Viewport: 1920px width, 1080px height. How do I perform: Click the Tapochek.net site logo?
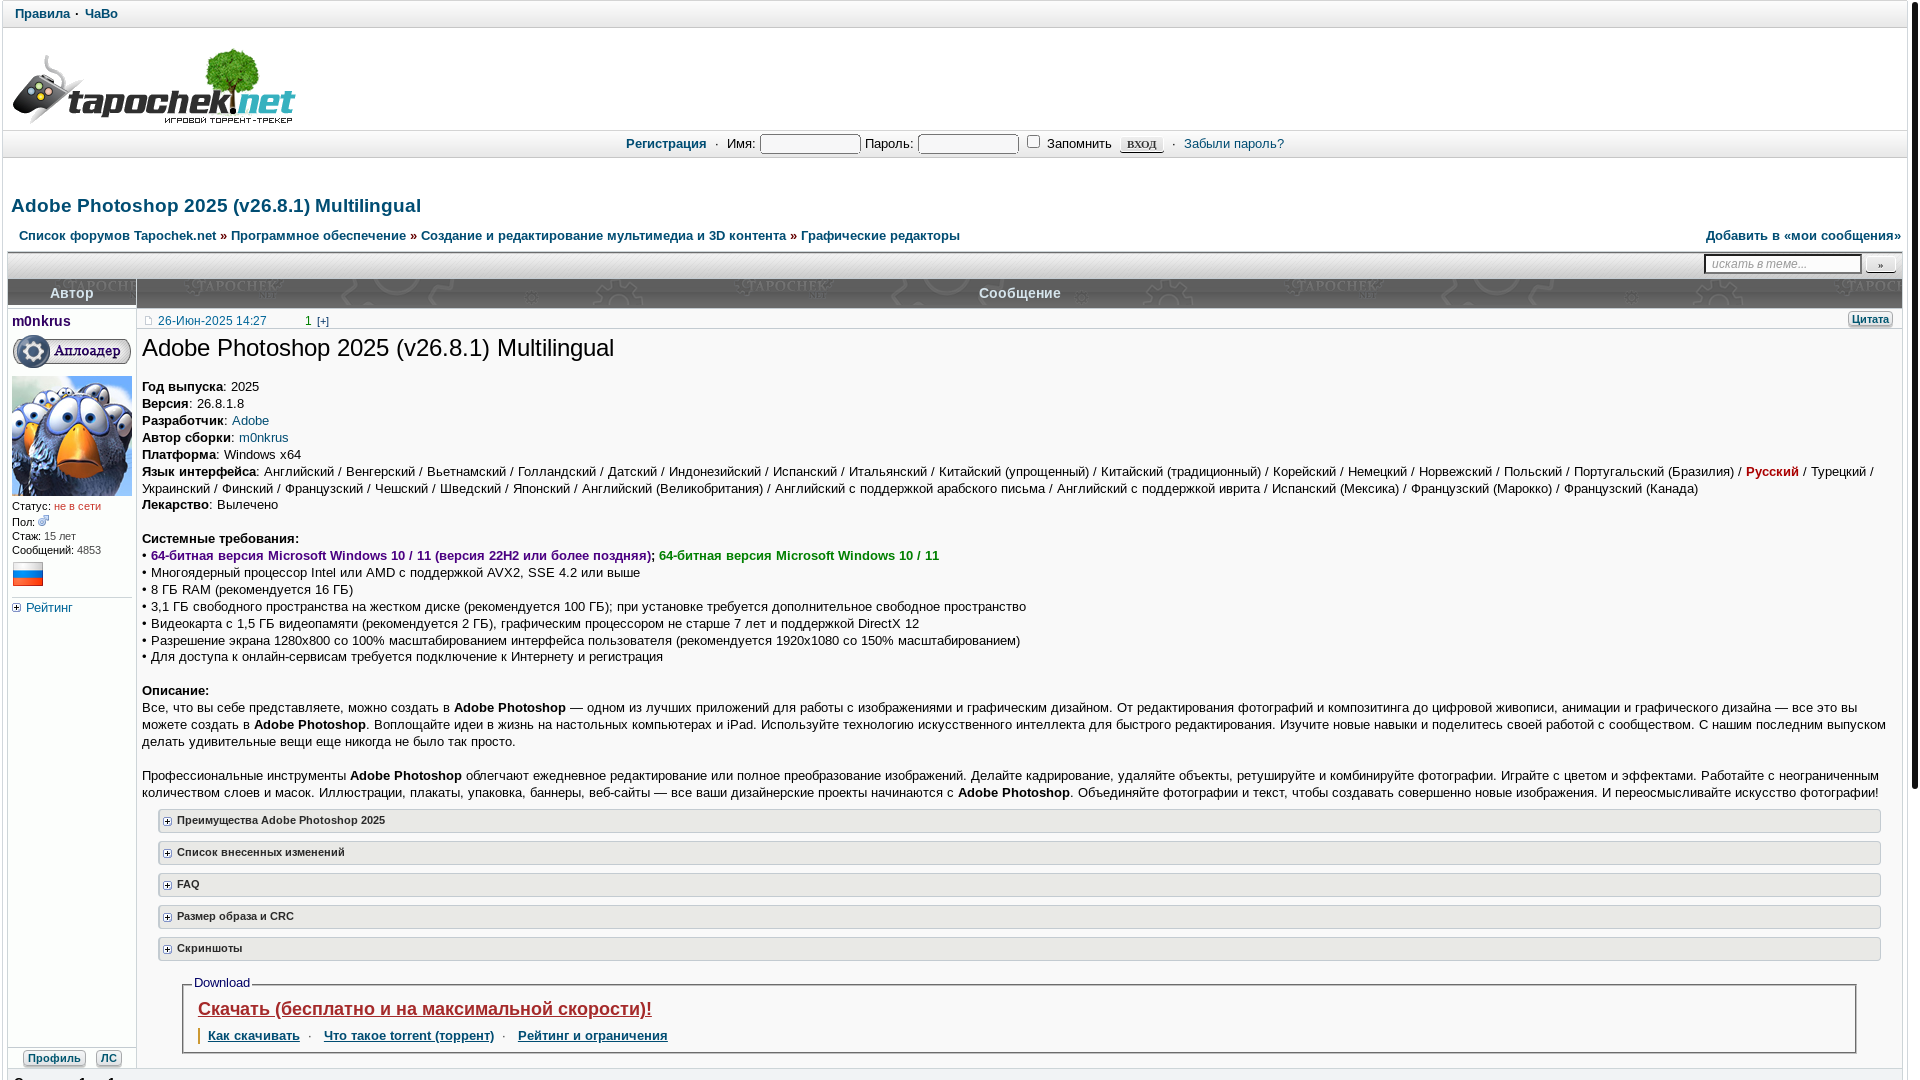[154, 86]
